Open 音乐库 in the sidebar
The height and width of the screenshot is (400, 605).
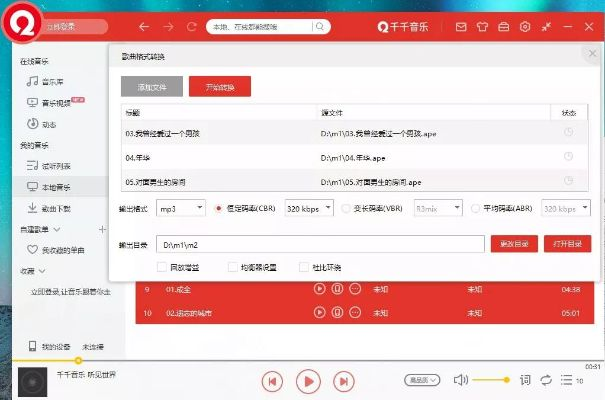click(x=52, y=81)
